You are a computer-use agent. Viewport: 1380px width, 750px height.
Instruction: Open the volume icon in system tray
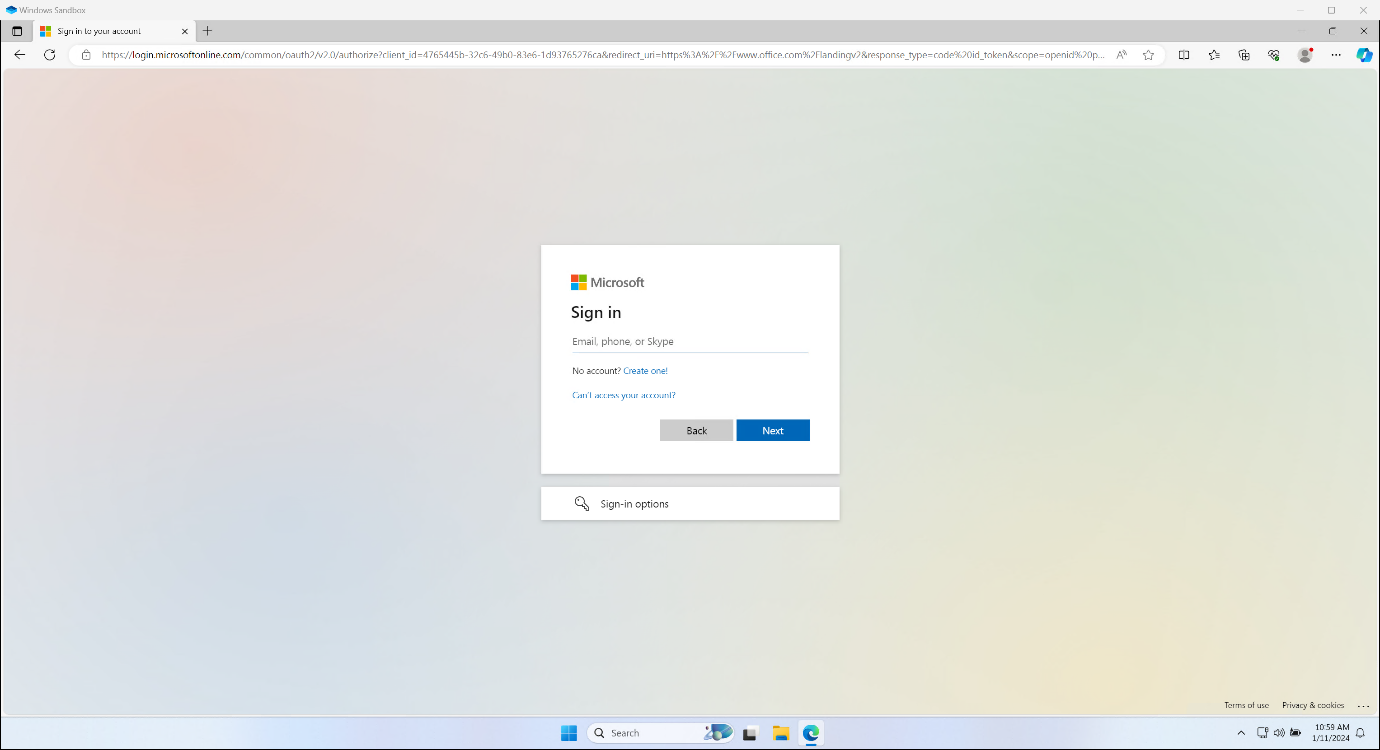click(1278, 732)
